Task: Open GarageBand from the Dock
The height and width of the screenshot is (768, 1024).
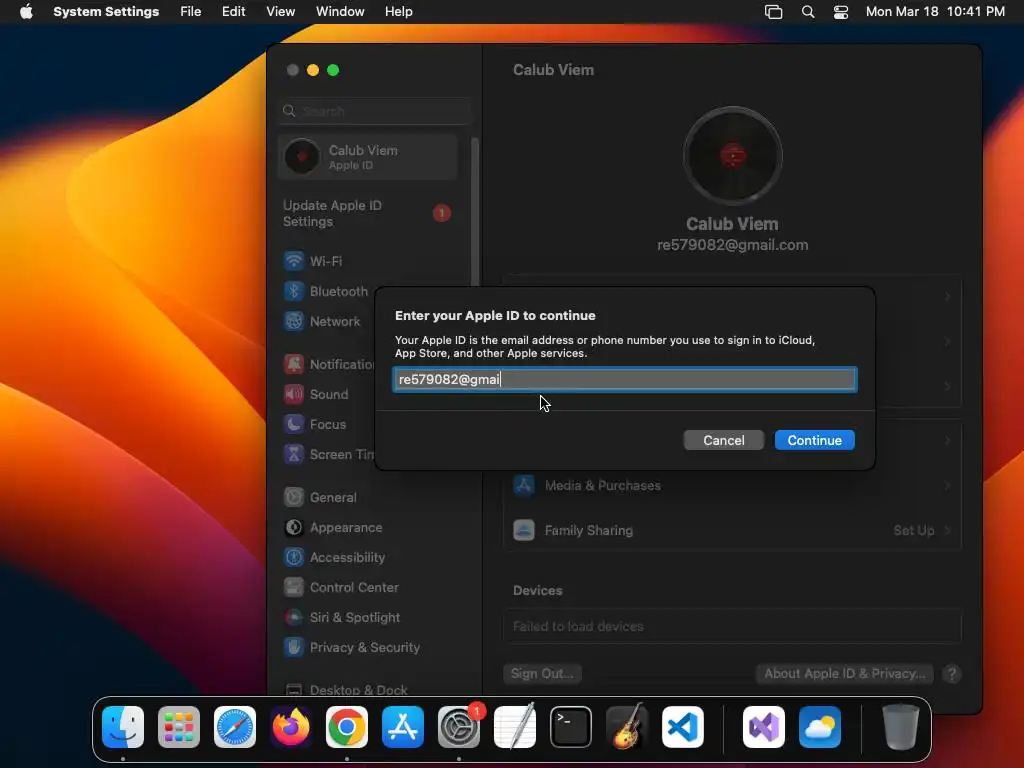Action: [x=627, y=727]
